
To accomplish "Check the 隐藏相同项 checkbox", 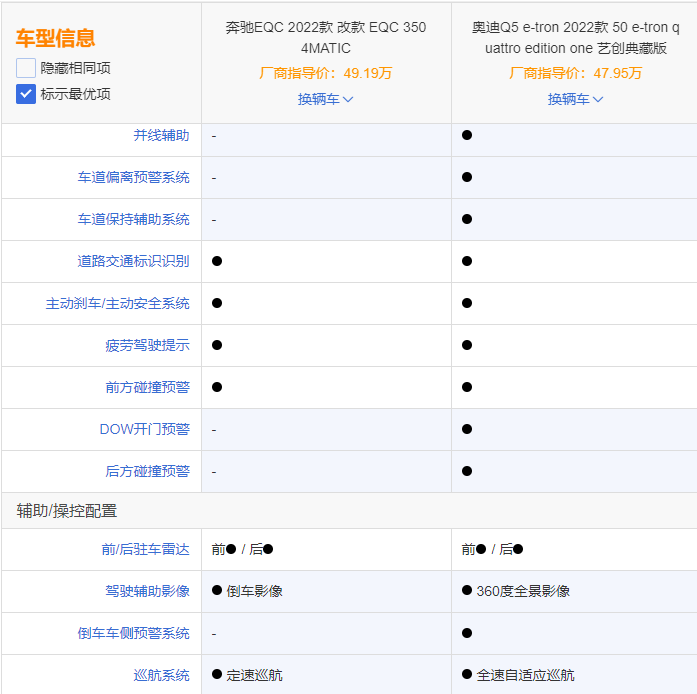I will [x=26, y=68].
